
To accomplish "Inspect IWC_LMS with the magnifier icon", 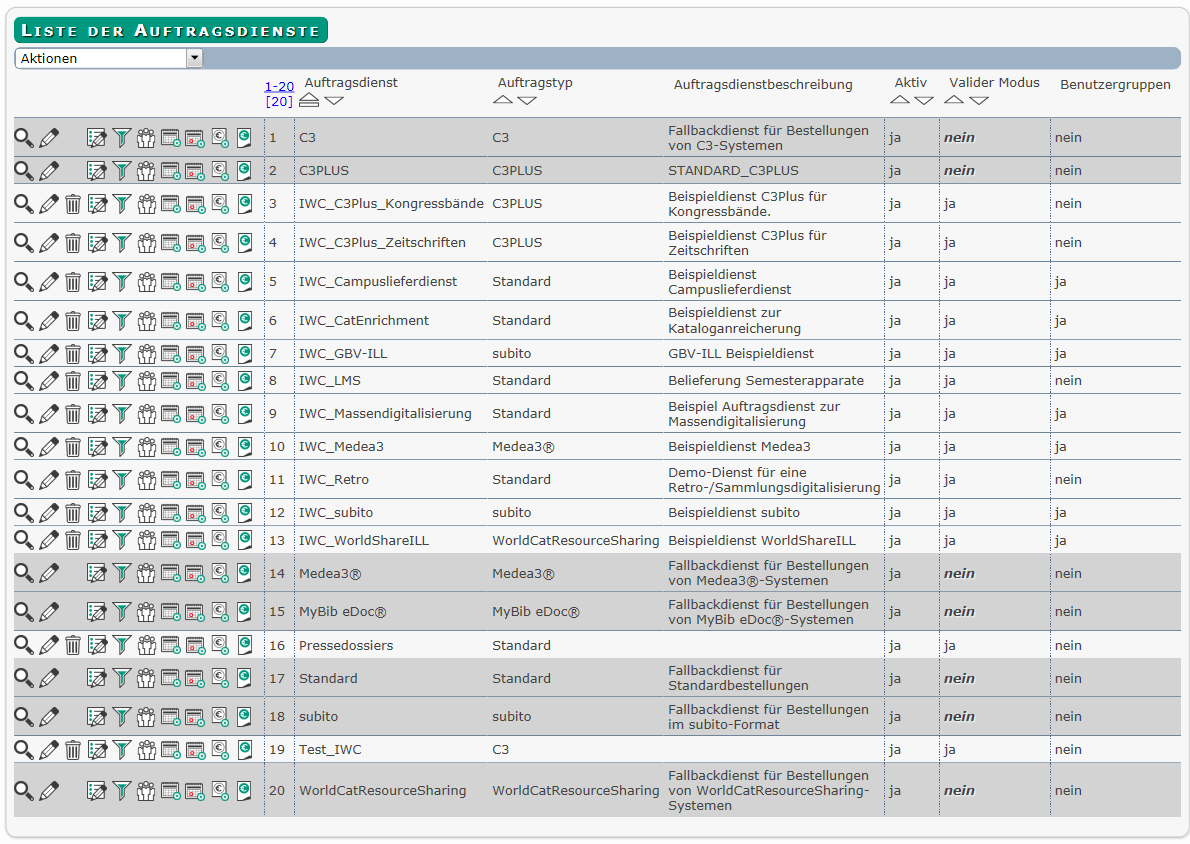I will pyautogui.click(x=24, y=381).
